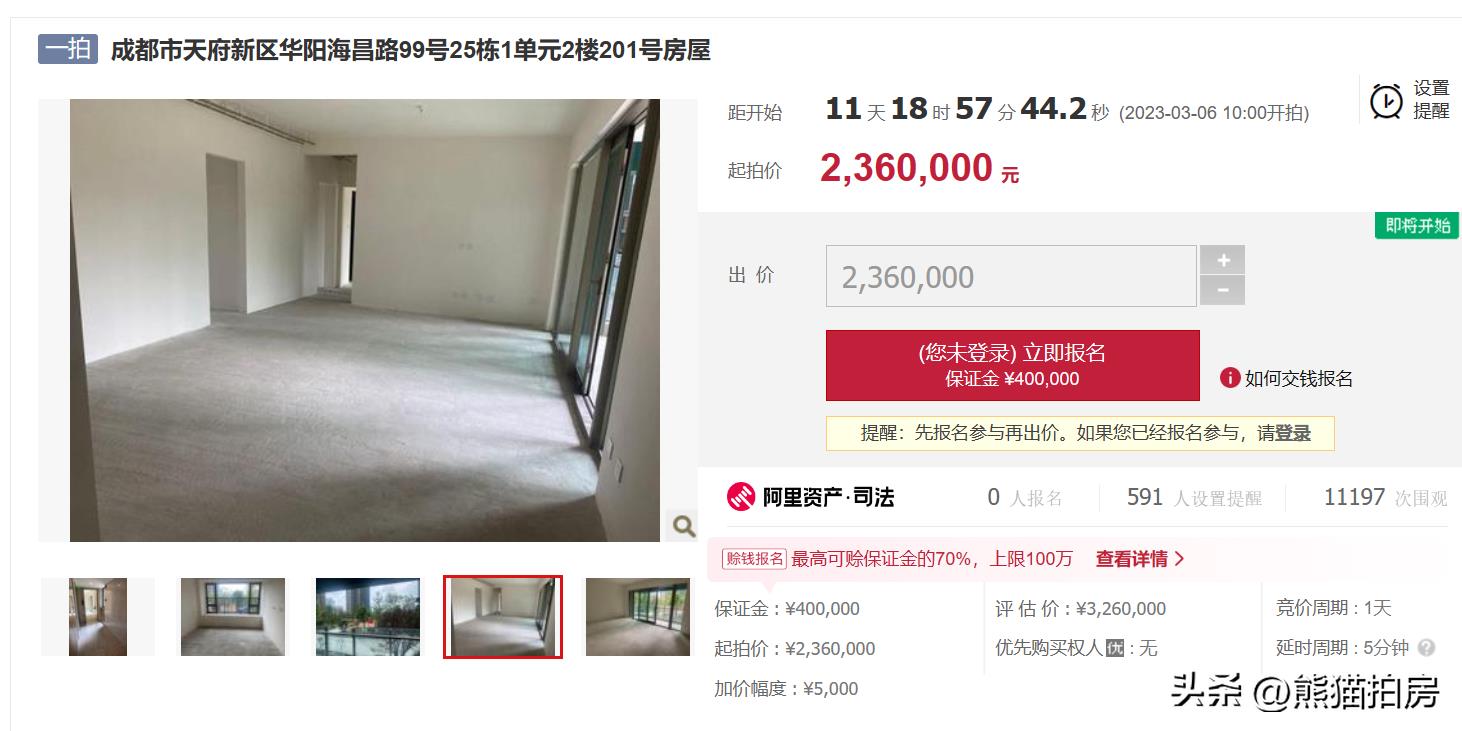Viewport: 1462px width, 731px height.
Task: Decrease bid with the minus button
Action: click(1222, 291)
